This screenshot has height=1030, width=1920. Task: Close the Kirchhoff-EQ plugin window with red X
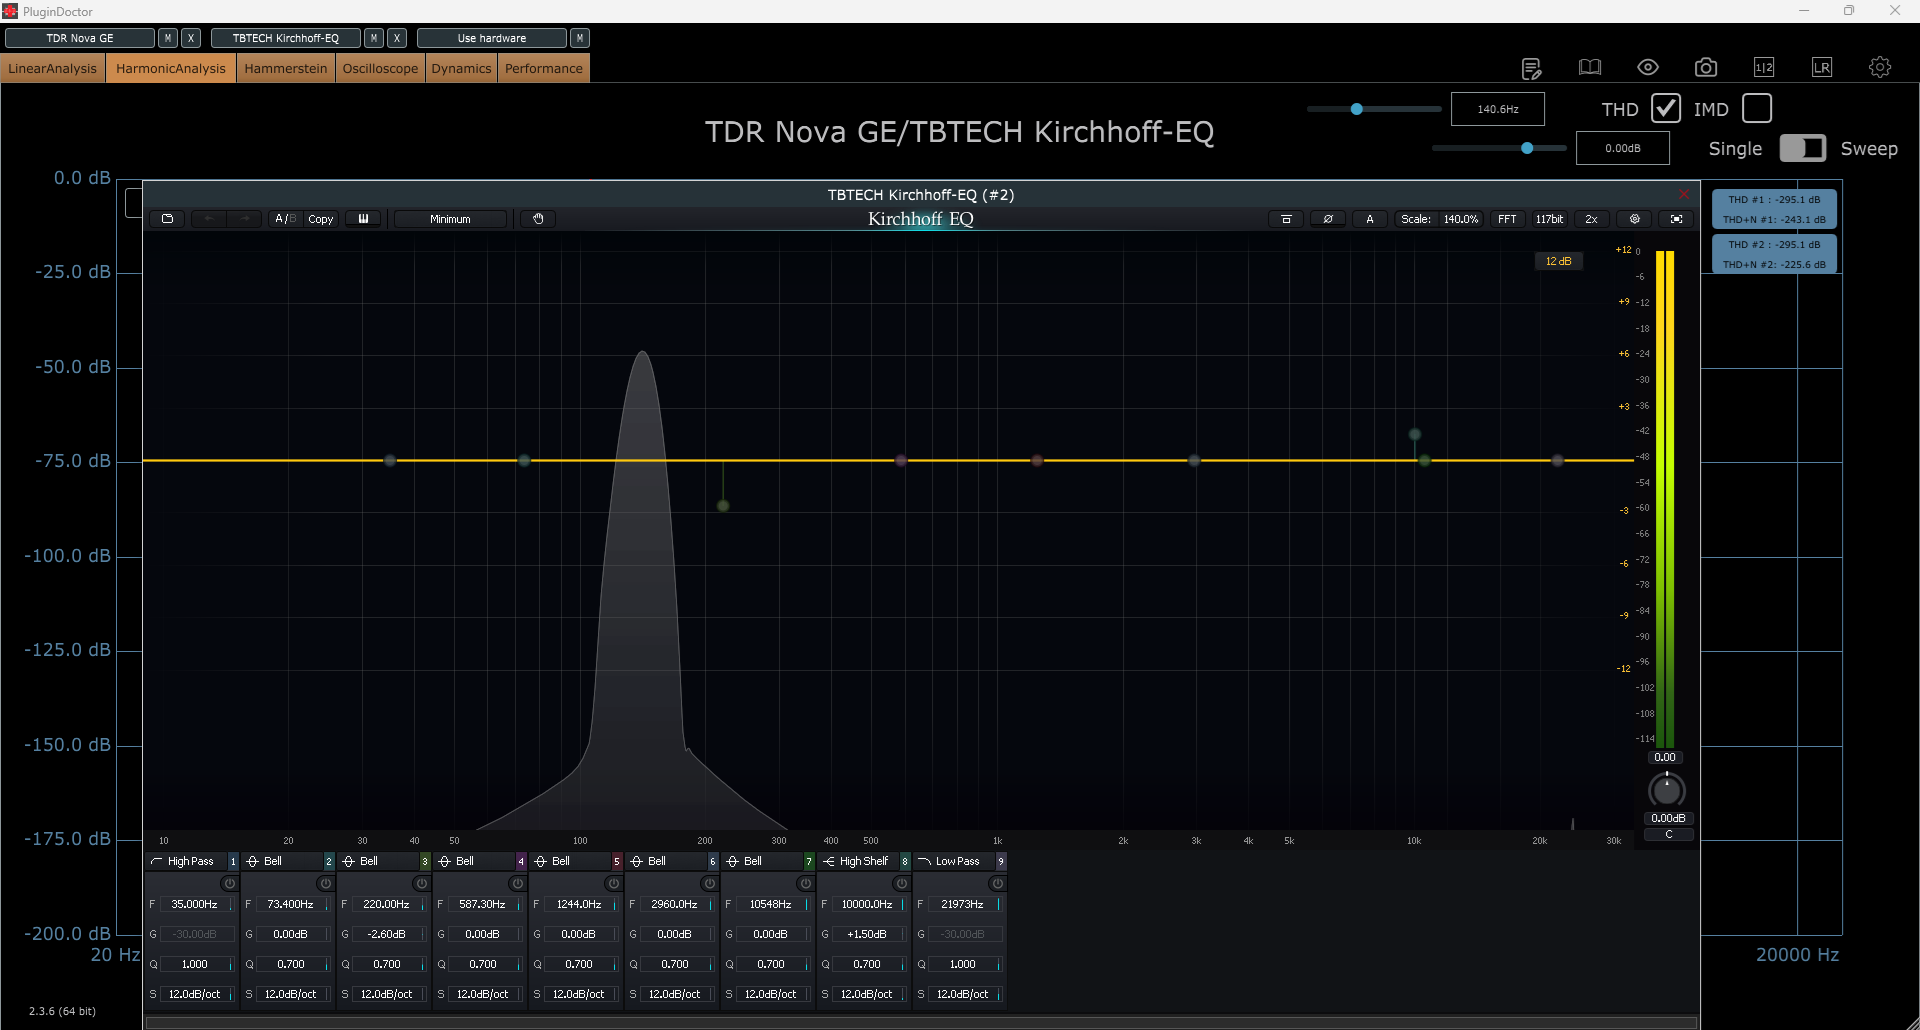click(x=1684, y=194)
